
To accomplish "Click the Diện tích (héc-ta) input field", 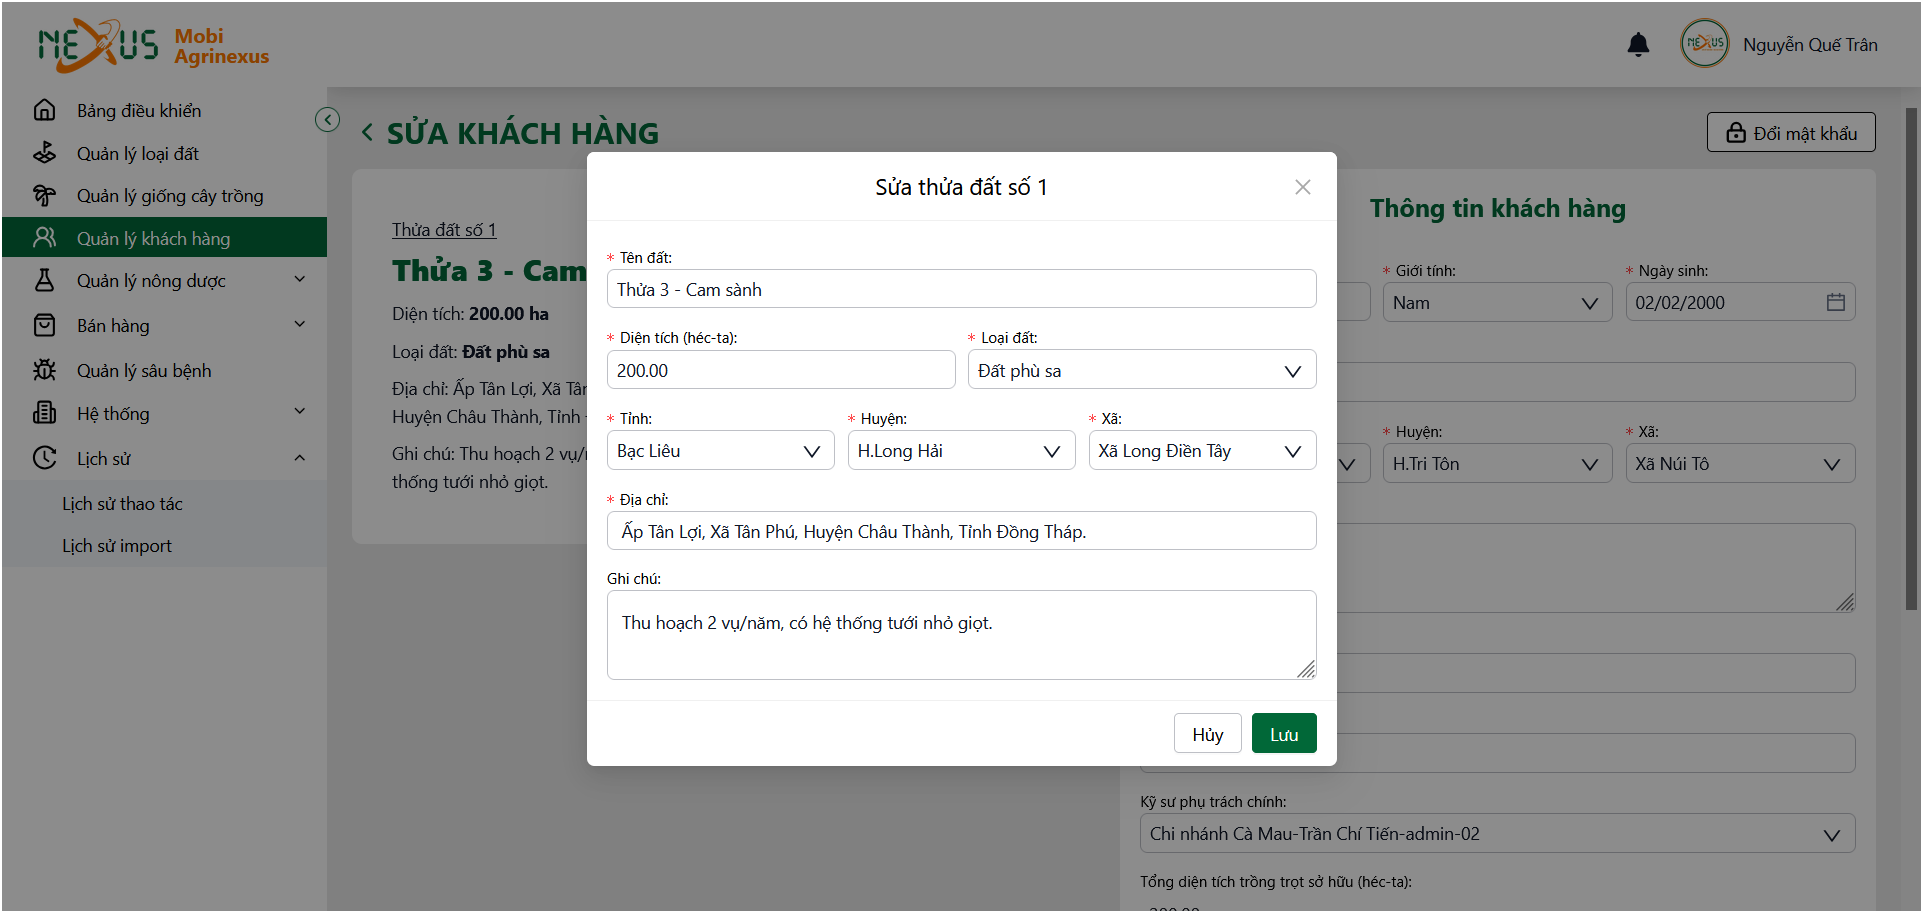I will point(781,370).
